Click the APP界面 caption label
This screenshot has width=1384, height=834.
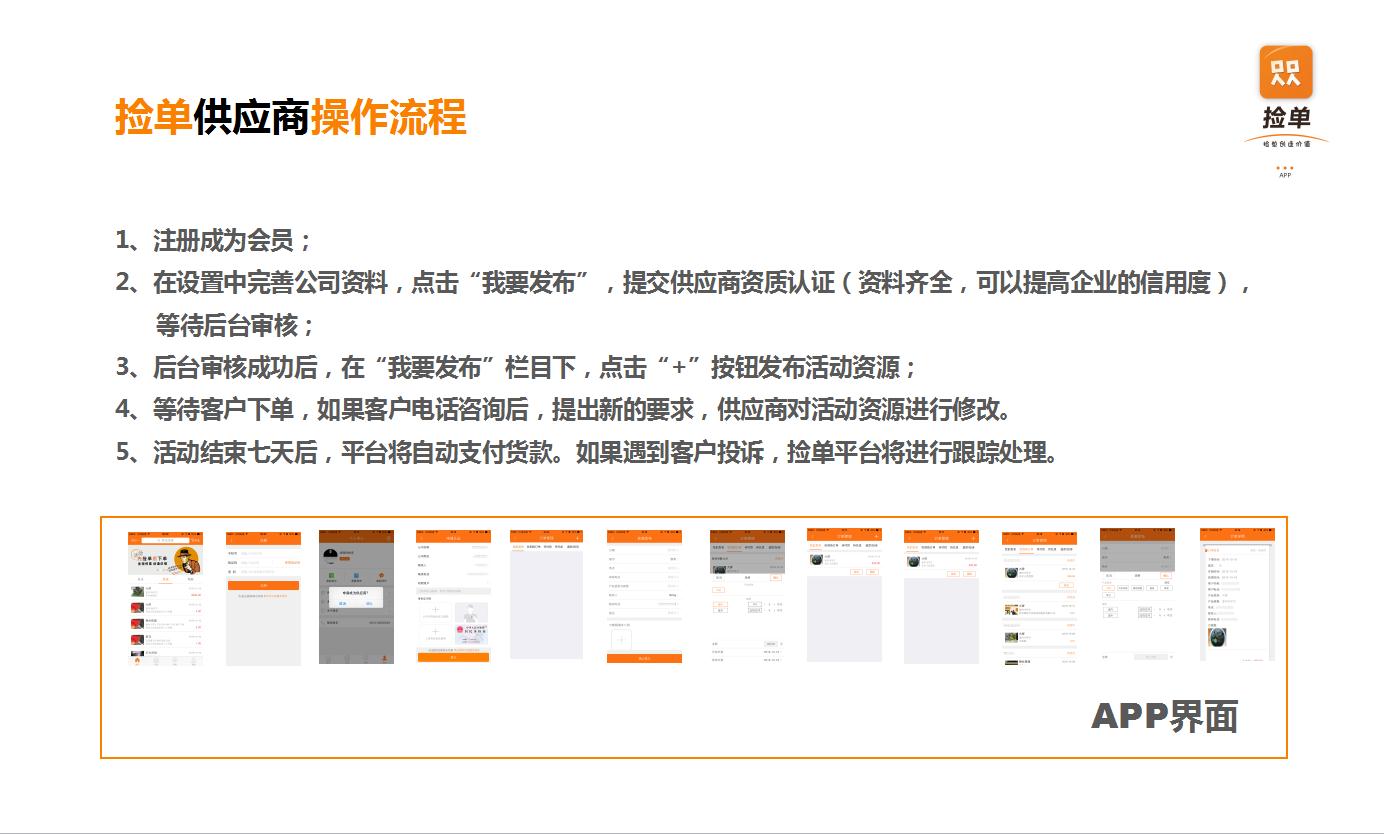pos(1165,717)
